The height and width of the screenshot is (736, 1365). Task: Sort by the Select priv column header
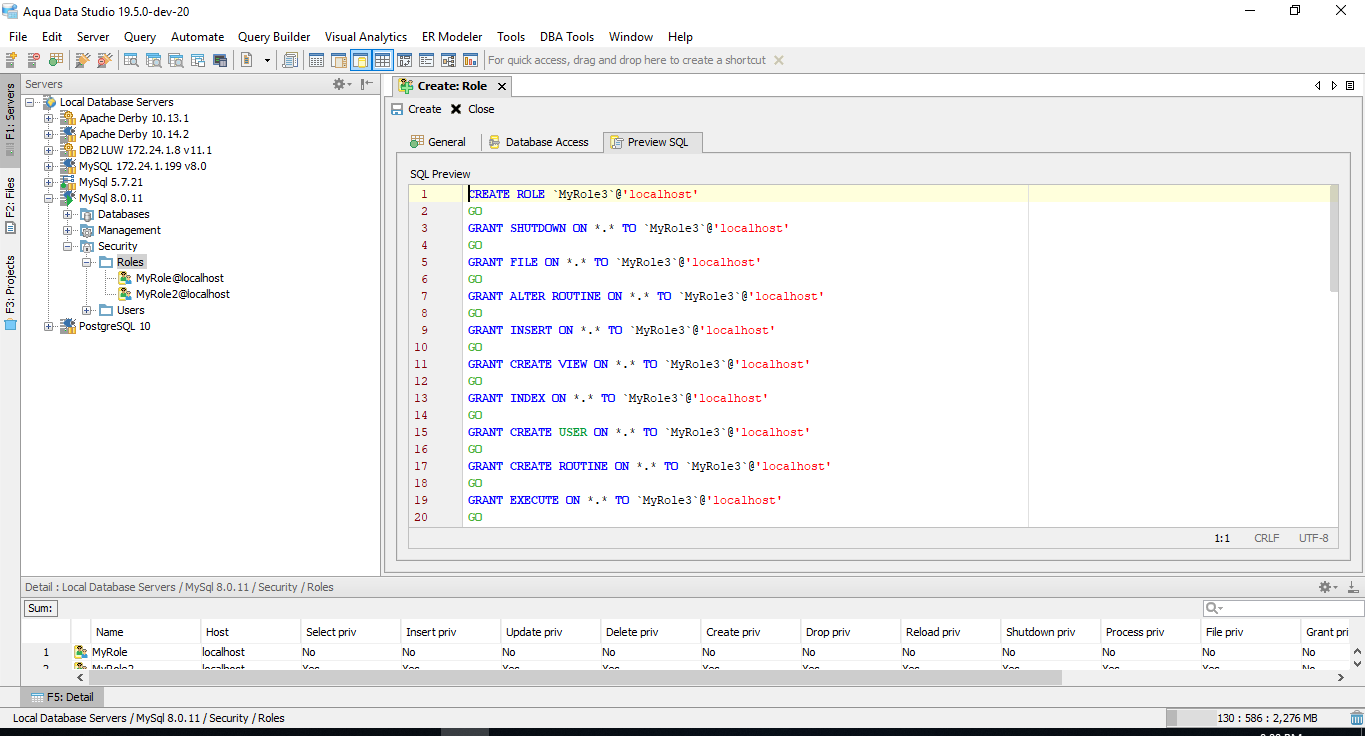coord(350,632)
